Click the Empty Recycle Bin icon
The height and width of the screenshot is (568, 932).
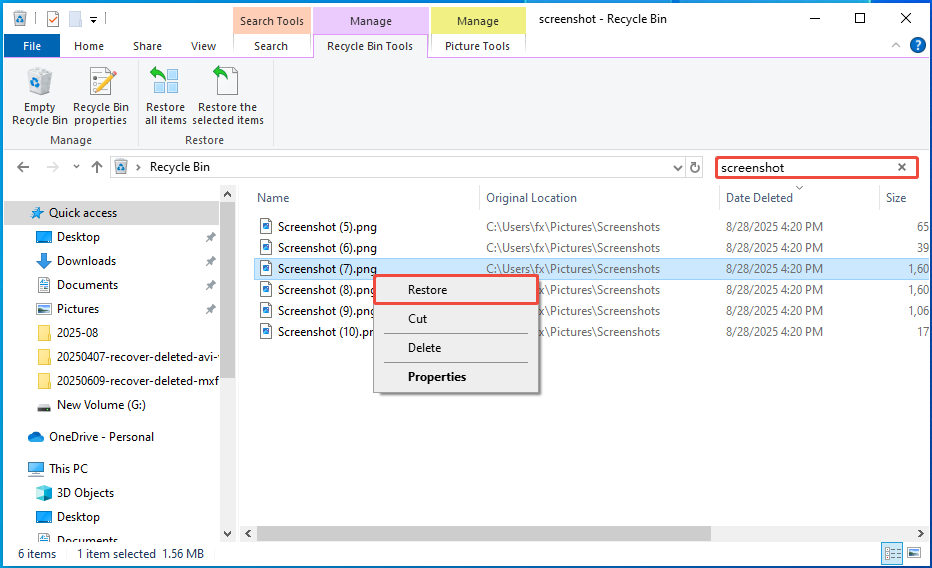coord(40,96)
